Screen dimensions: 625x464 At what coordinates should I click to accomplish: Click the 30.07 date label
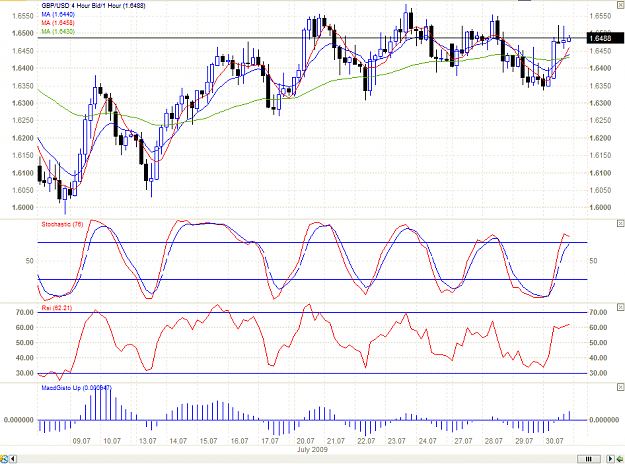[x=554, y=441]
